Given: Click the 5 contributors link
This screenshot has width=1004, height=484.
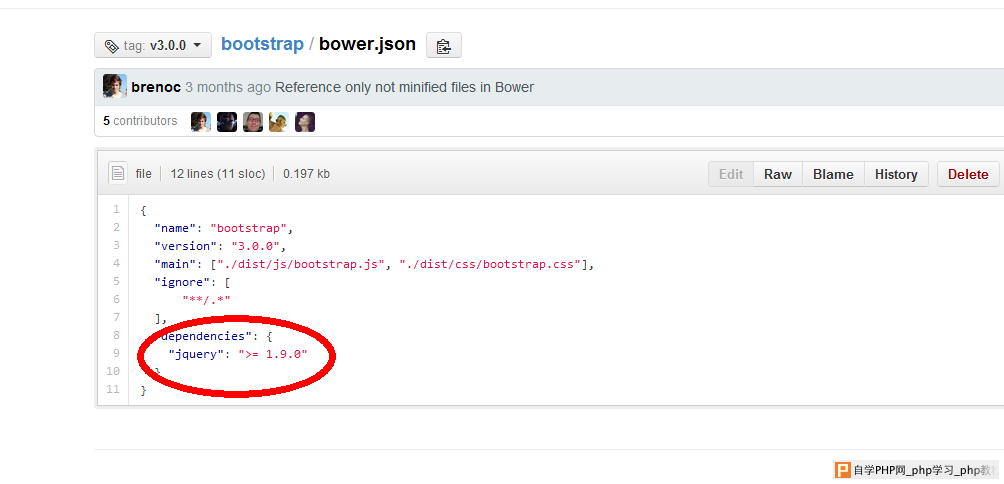Looking at the screenshot, I should 140,121.
